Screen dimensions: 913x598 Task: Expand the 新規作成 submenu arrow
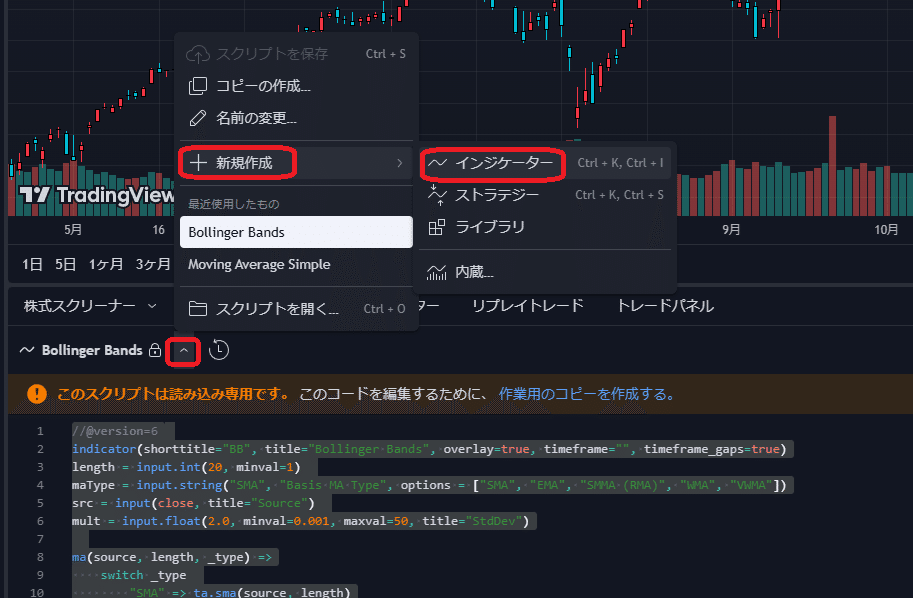pos(399,163)
